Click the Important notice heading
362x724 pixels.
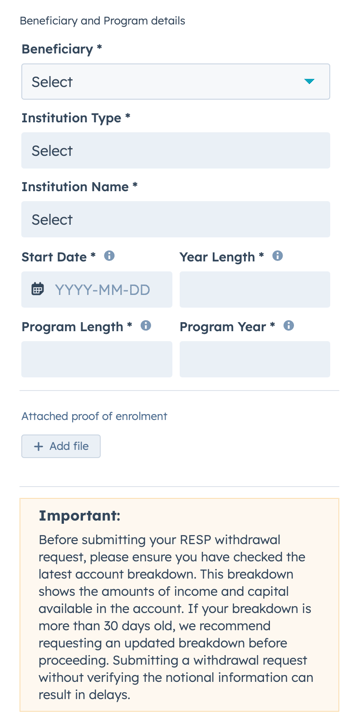[x=79, y=516]
